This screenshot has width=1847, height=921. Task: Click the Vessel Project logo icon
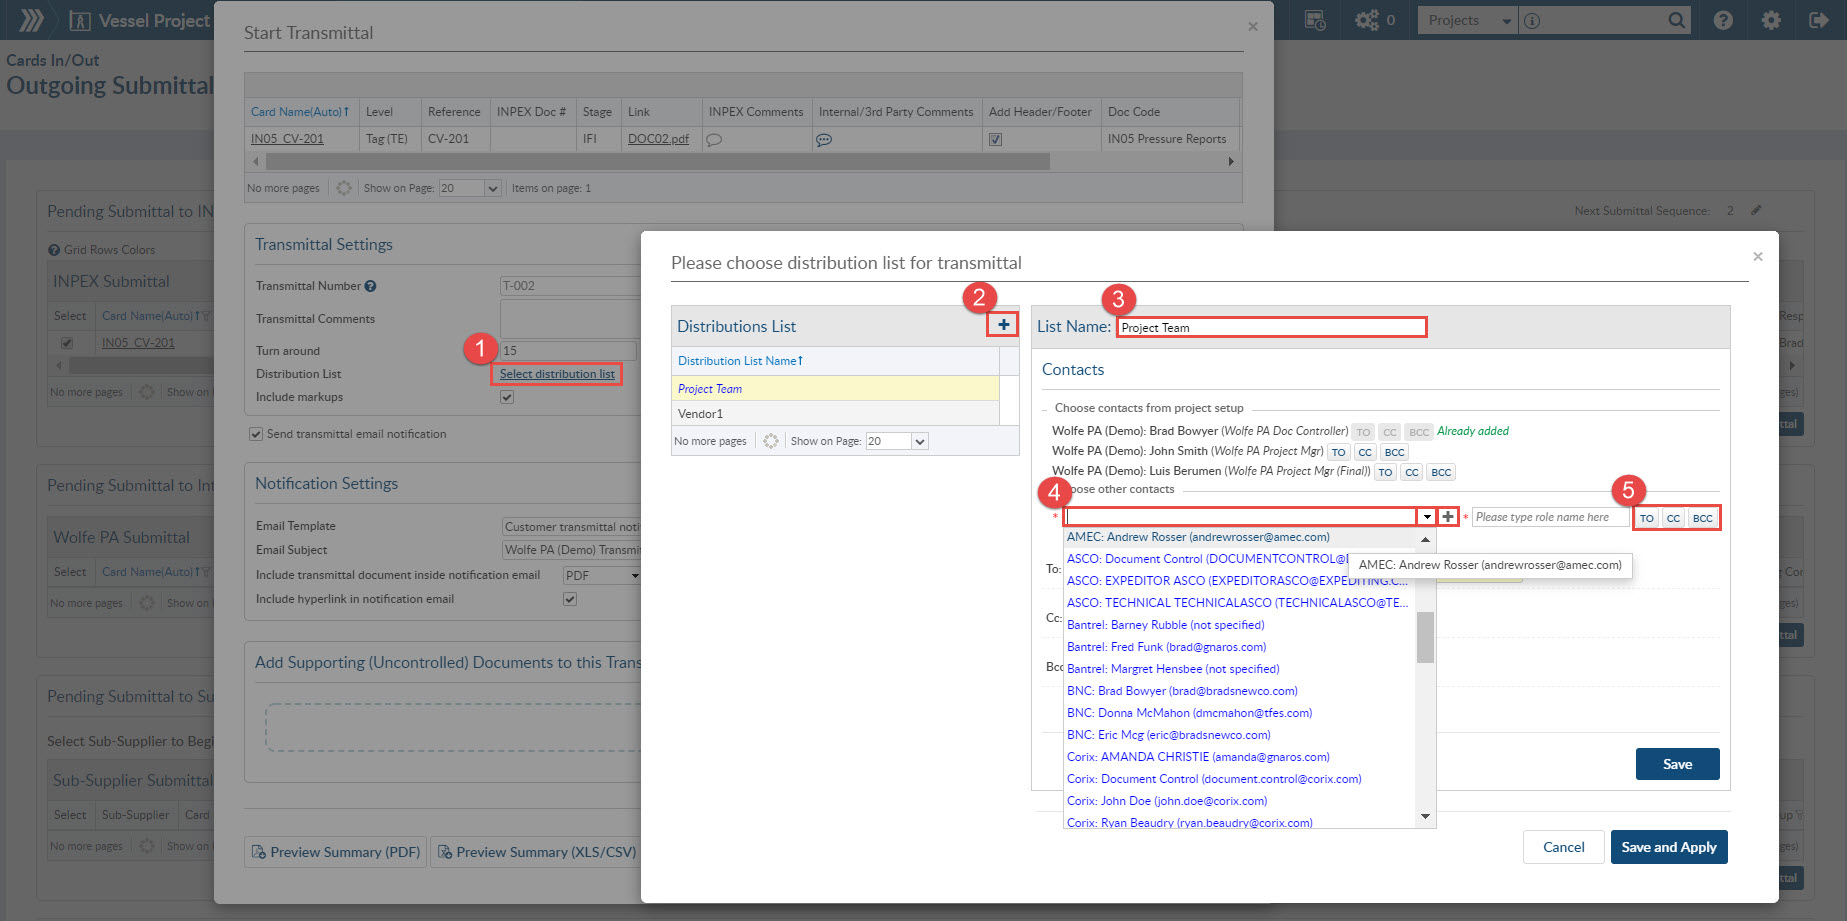[80, 21]
